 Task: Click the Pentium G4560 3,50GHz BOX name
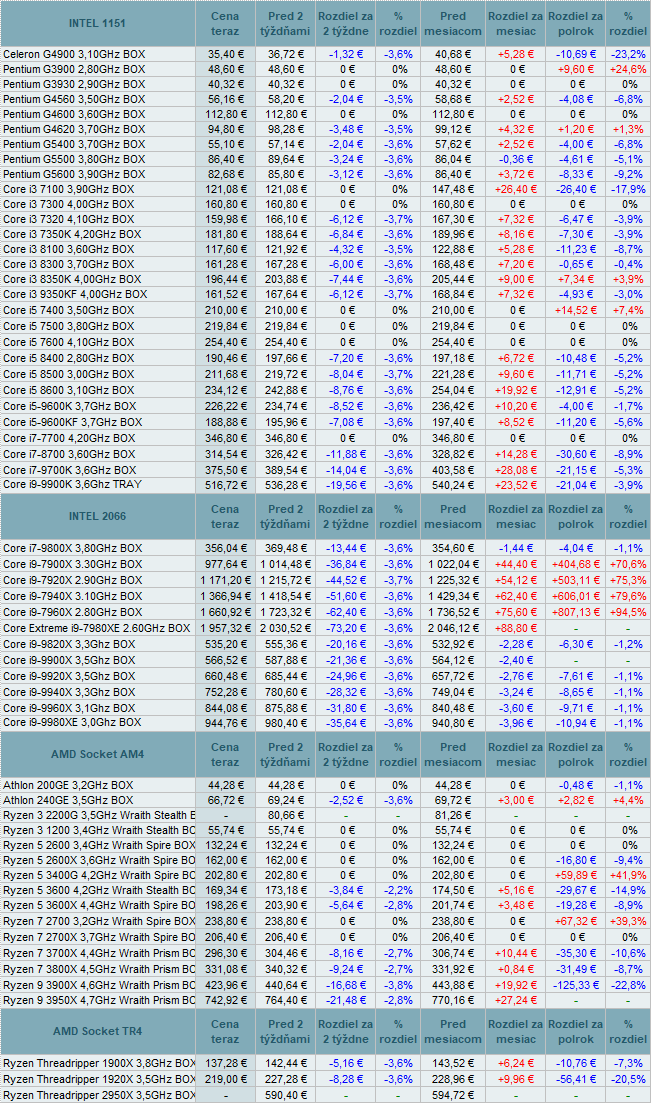74,99
